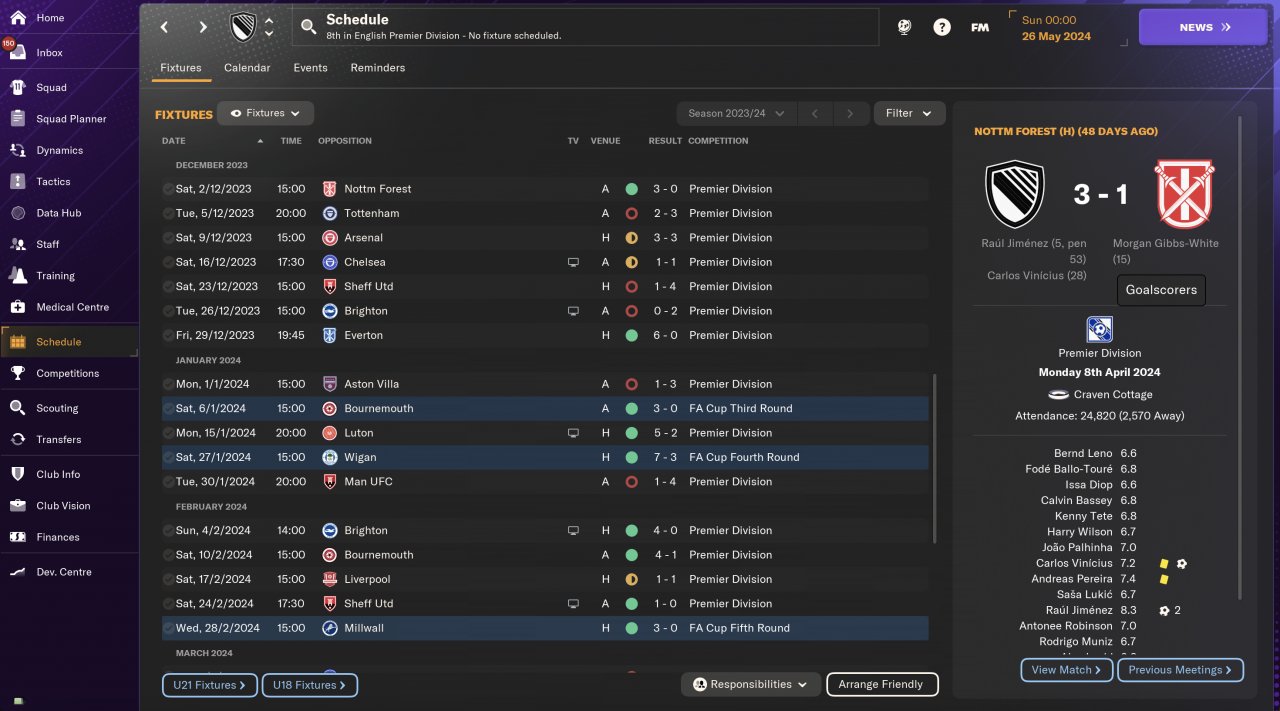Viewport: 1280px width, 711px height.
Task: Open the Tactics board icon
Action: click(18, 182)
